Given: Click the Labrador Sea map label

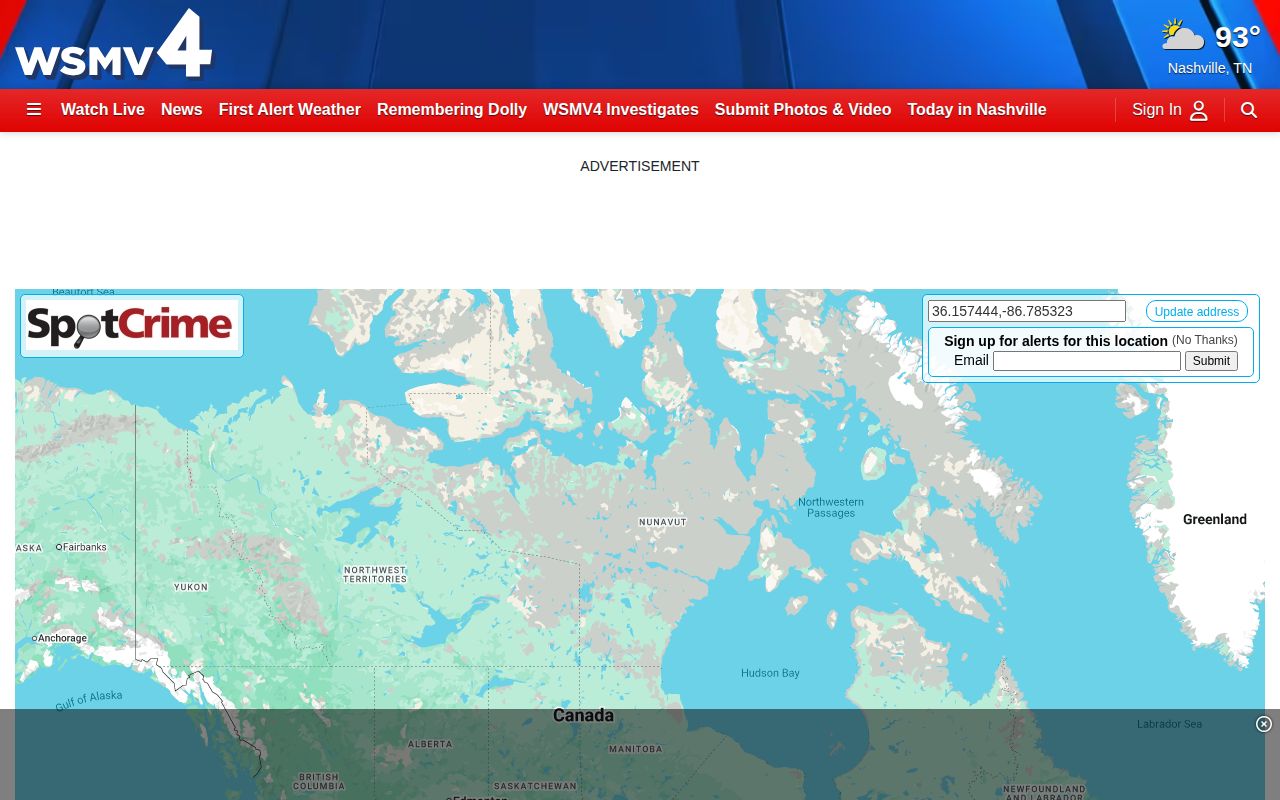Looking at the screenshot, I should (x=1170, y=724).
